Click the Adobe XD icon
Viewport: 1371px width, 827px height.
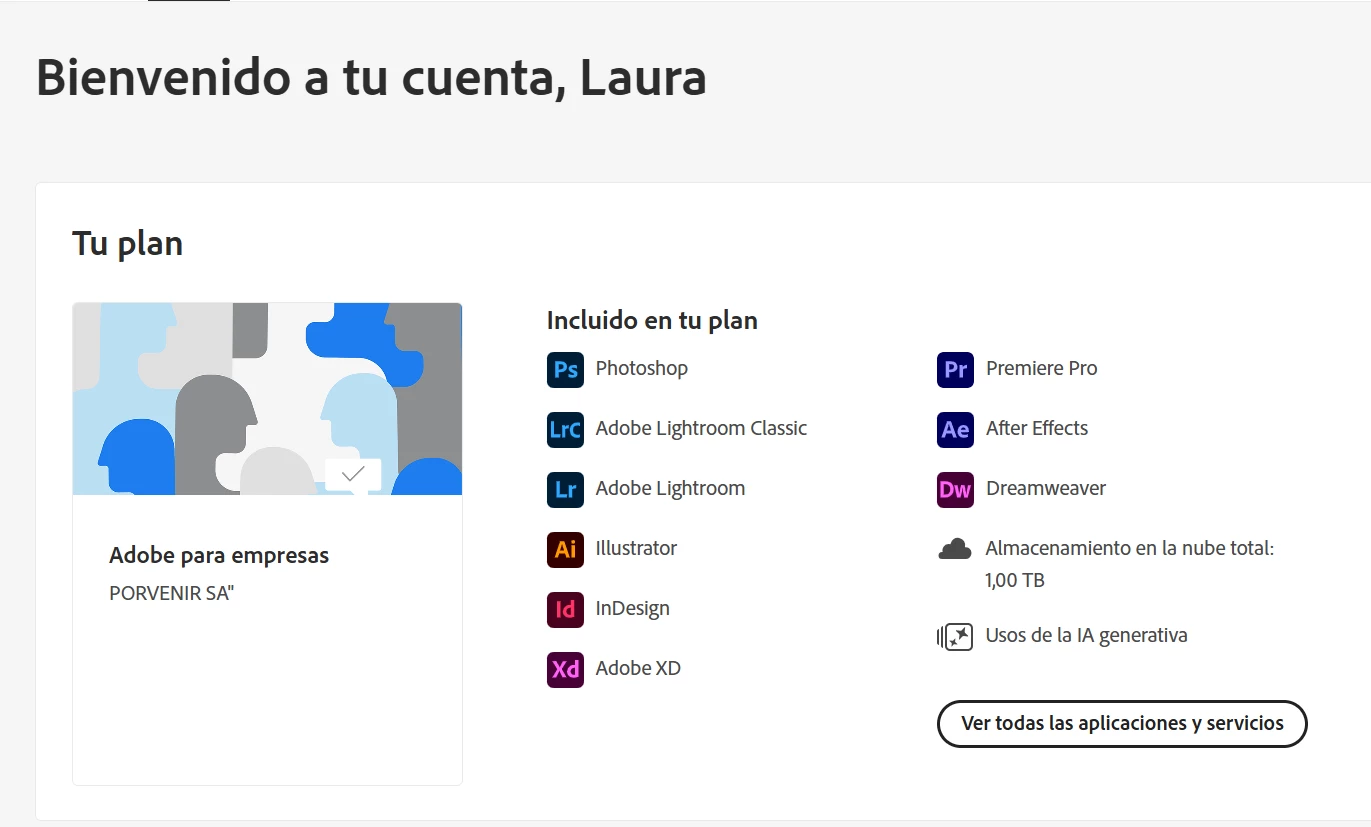(x=565, y=669)
